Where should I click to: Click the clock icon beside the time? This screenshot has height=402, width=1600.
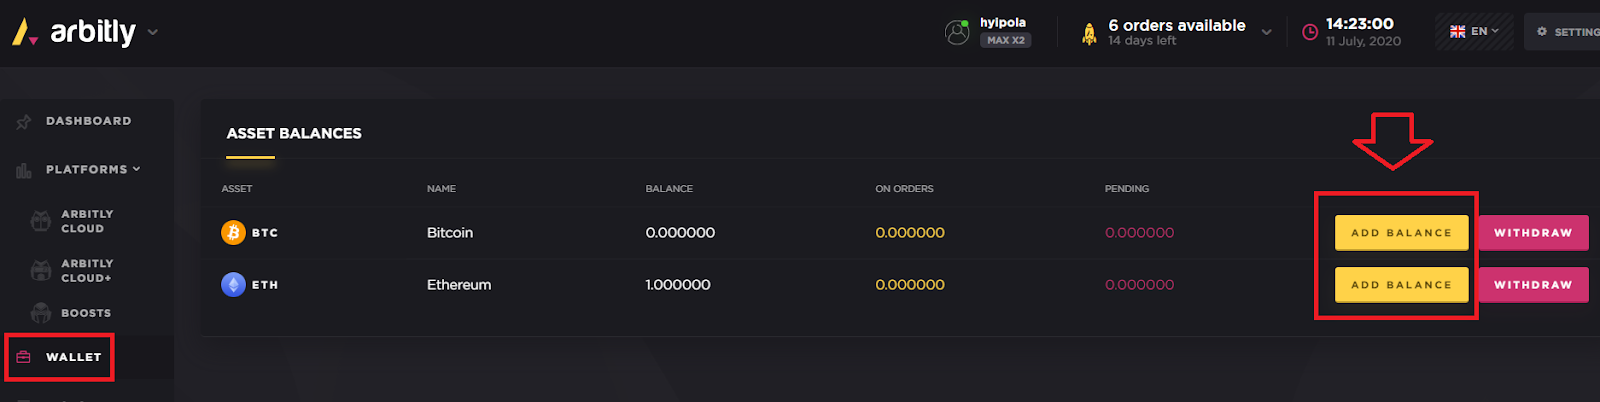pyautogui.click(x=1310, y=32)
